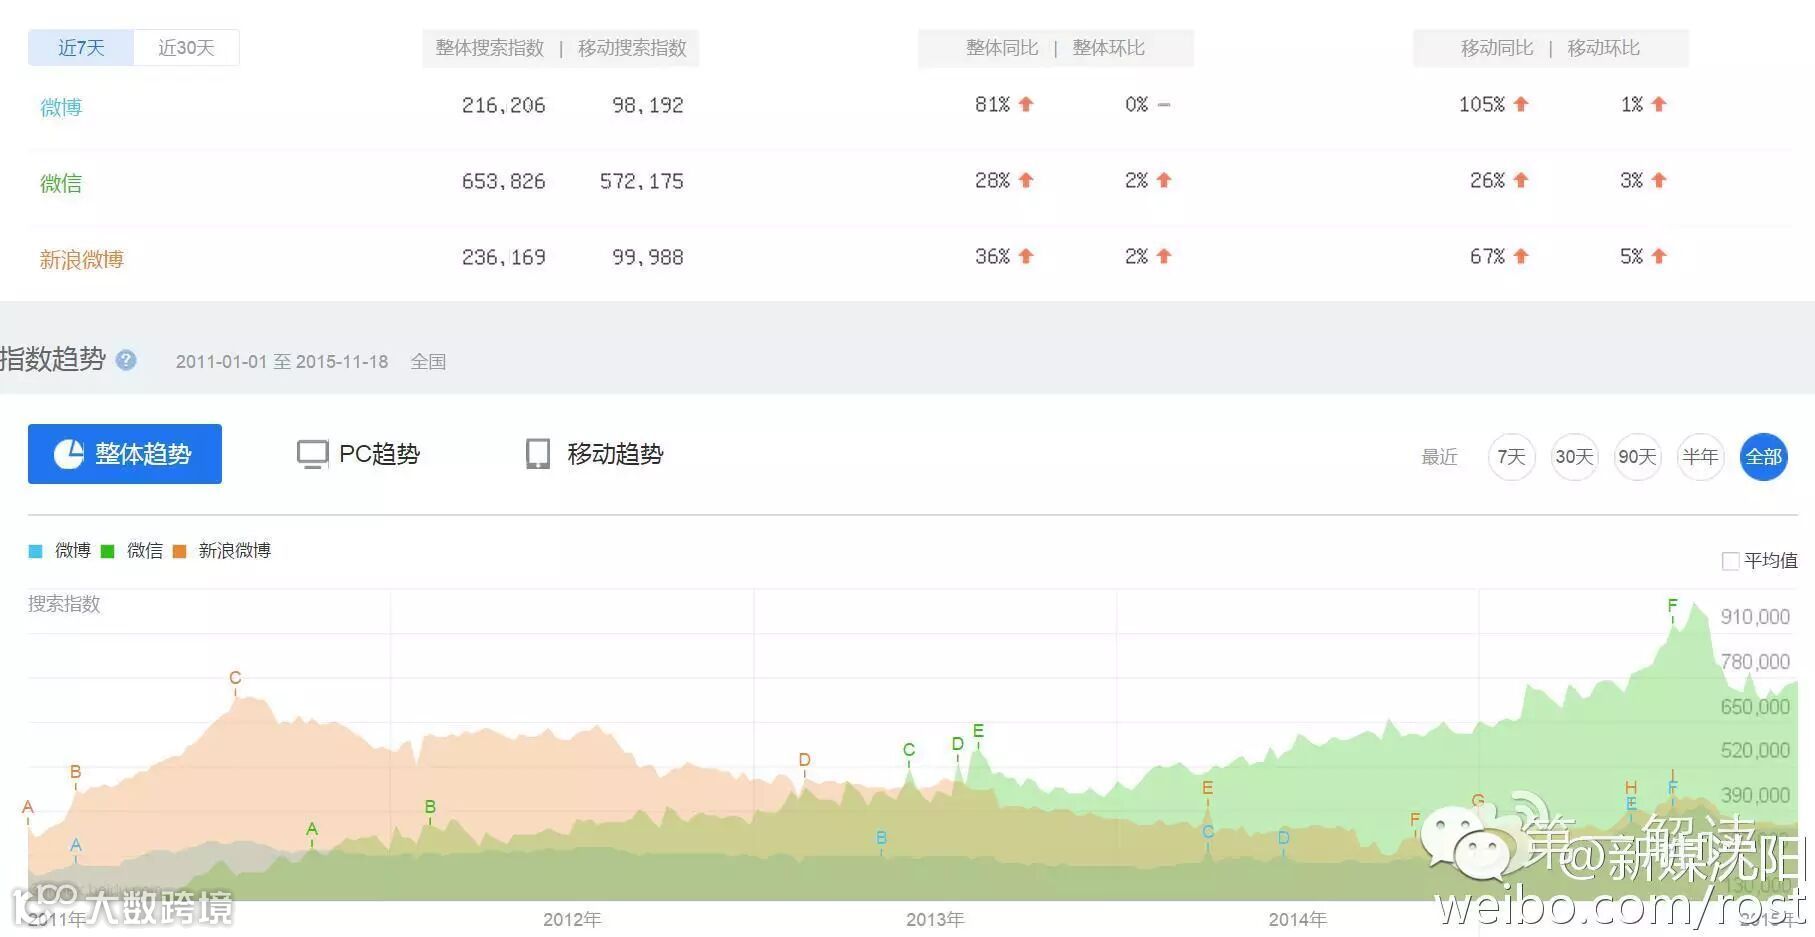Click the green A marker on chart
The width and height of the screenshot is (1815, 937).
(312, 829)
